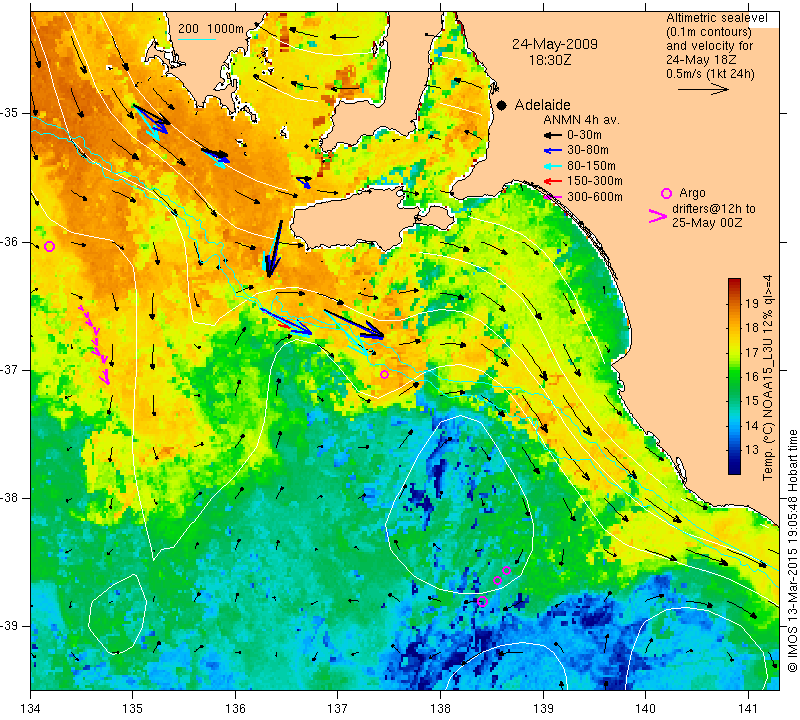The width and height of the screenshot is (800, 720).
Task: Click the magenta drifters chevron legend symbol
Action: pos(657,216)
